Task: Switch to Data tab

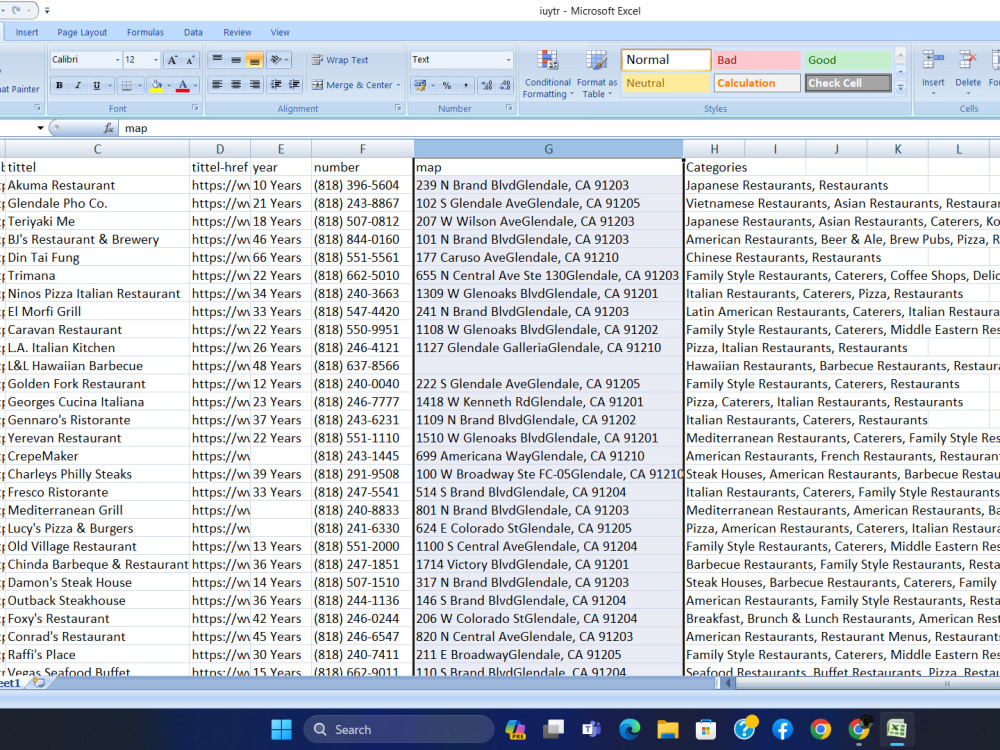Action: (193, 33)
